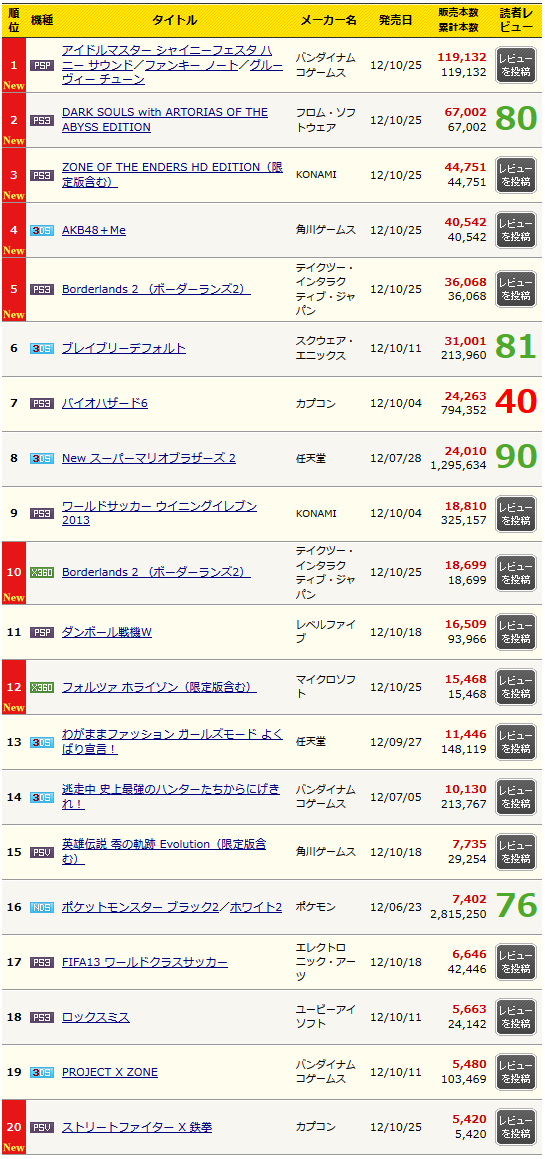Open ZONE OF THE ENDERS HD EDITION link
The width and height of the screenshot is (545, 1159).
172,175
